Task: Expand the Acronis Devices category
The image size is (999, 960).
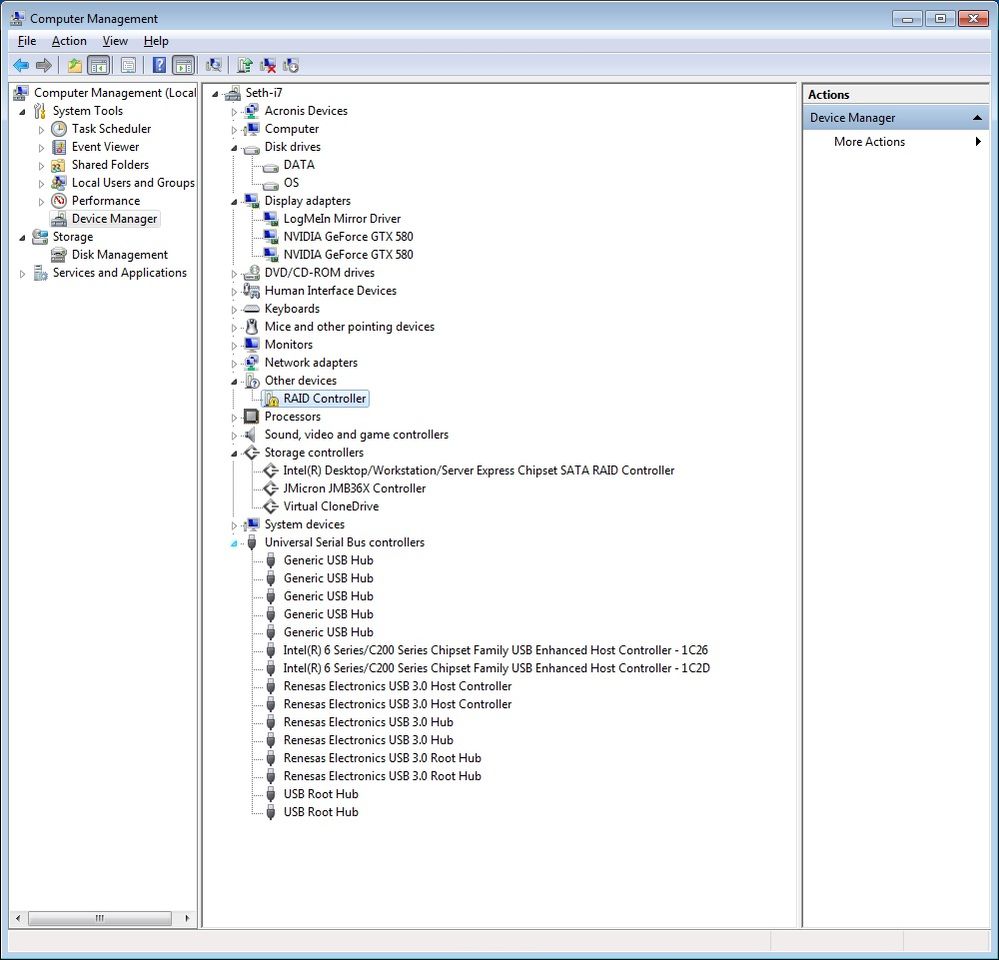Action: [234, 112]
